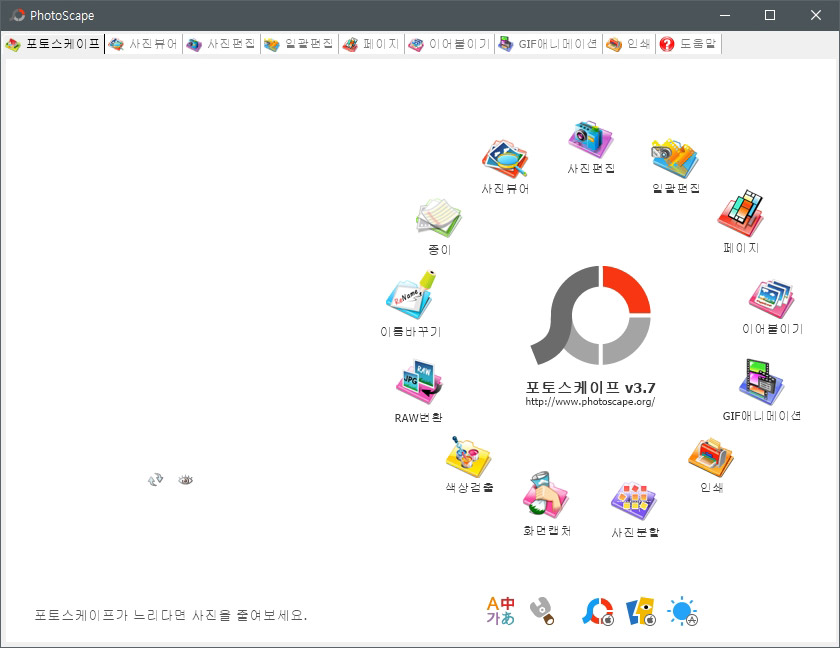Open 이름바꾸기 rename icon

pos(411,295)
